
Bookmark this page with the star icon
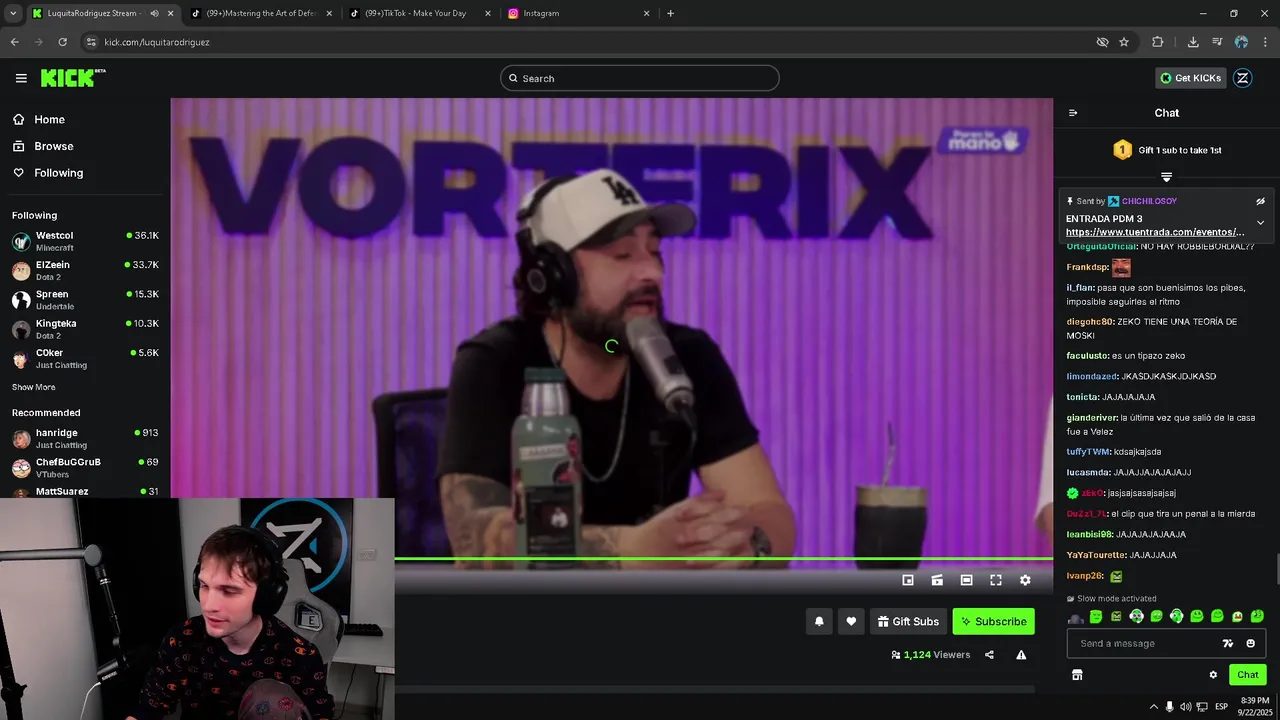(1124, 42)
